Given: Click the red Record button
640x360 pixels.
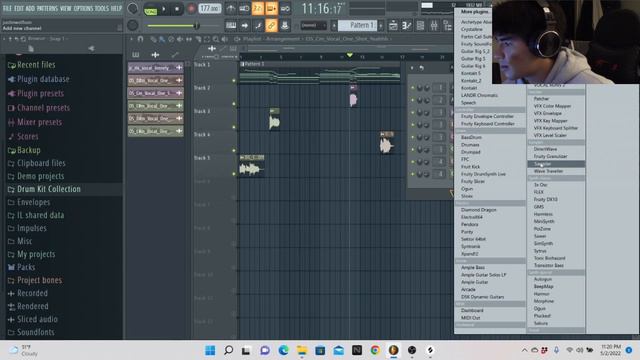Looking at the screenshot, I should coord(191,9).
